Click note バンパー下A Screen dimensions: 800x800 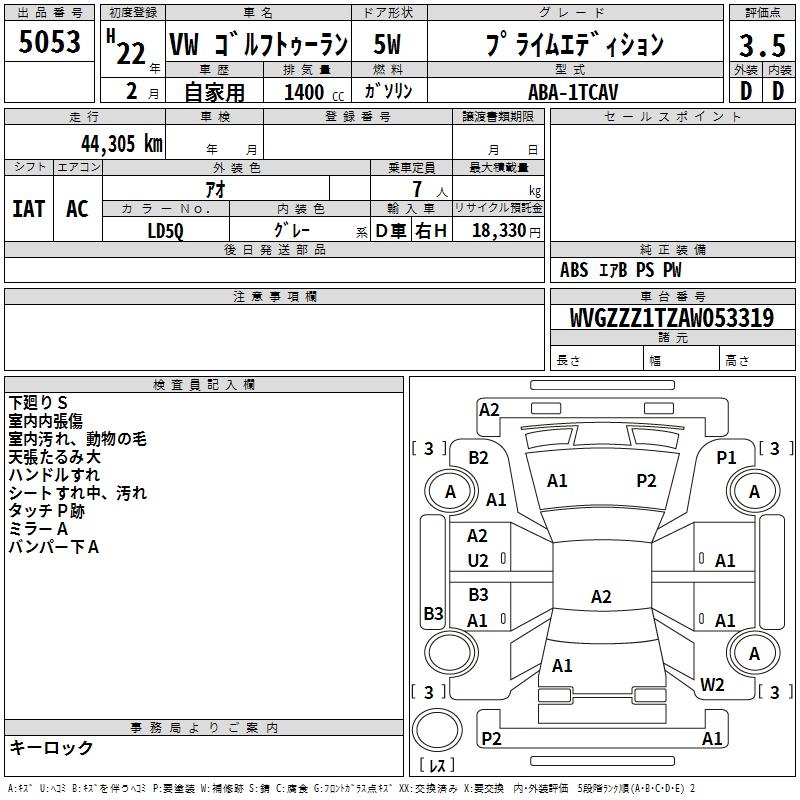[x=54, y=547]
